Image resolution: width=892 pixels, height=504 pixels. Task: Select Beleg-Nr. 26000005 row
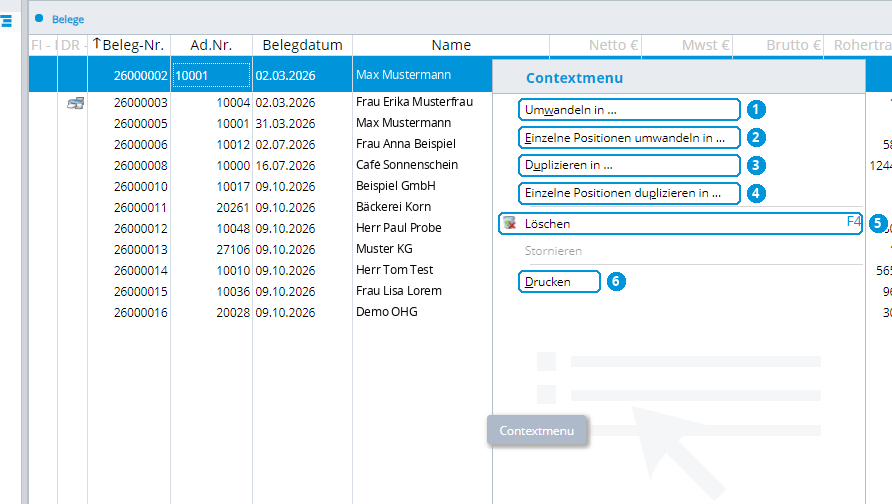[x=141, y=123]
